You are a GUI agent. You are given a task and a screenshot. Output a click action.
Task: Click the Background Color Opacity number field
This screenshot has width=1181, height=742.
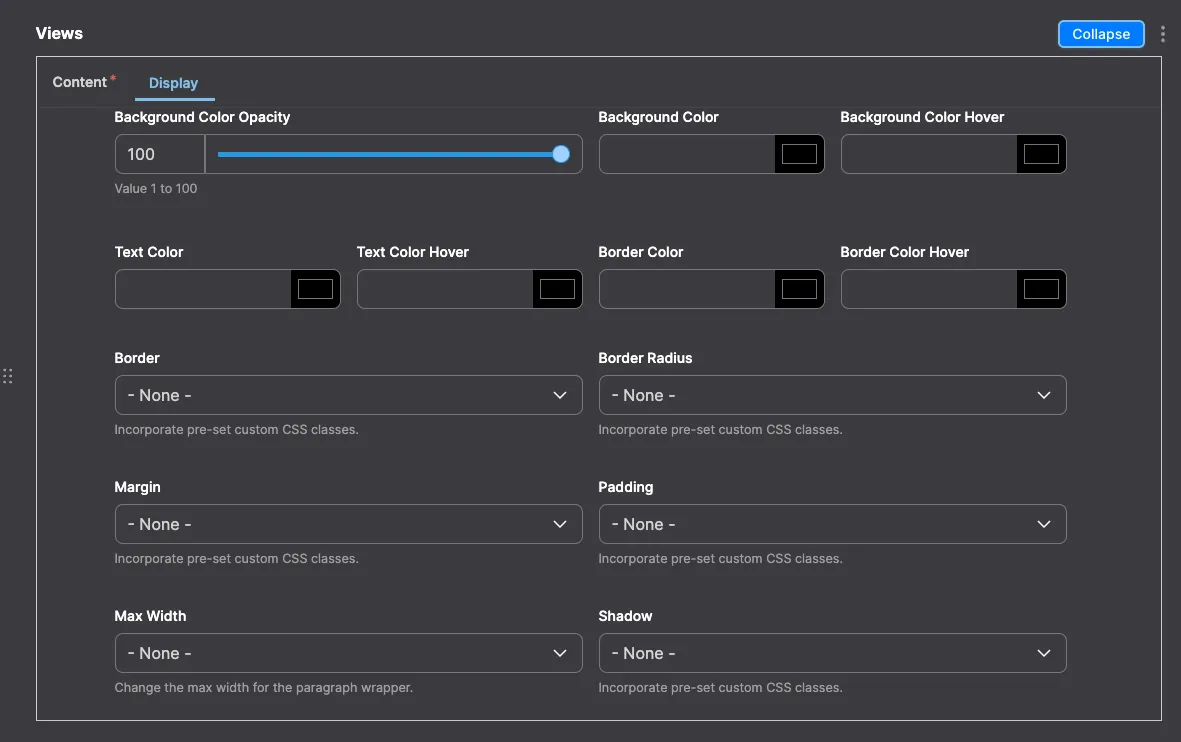(160, 154)
